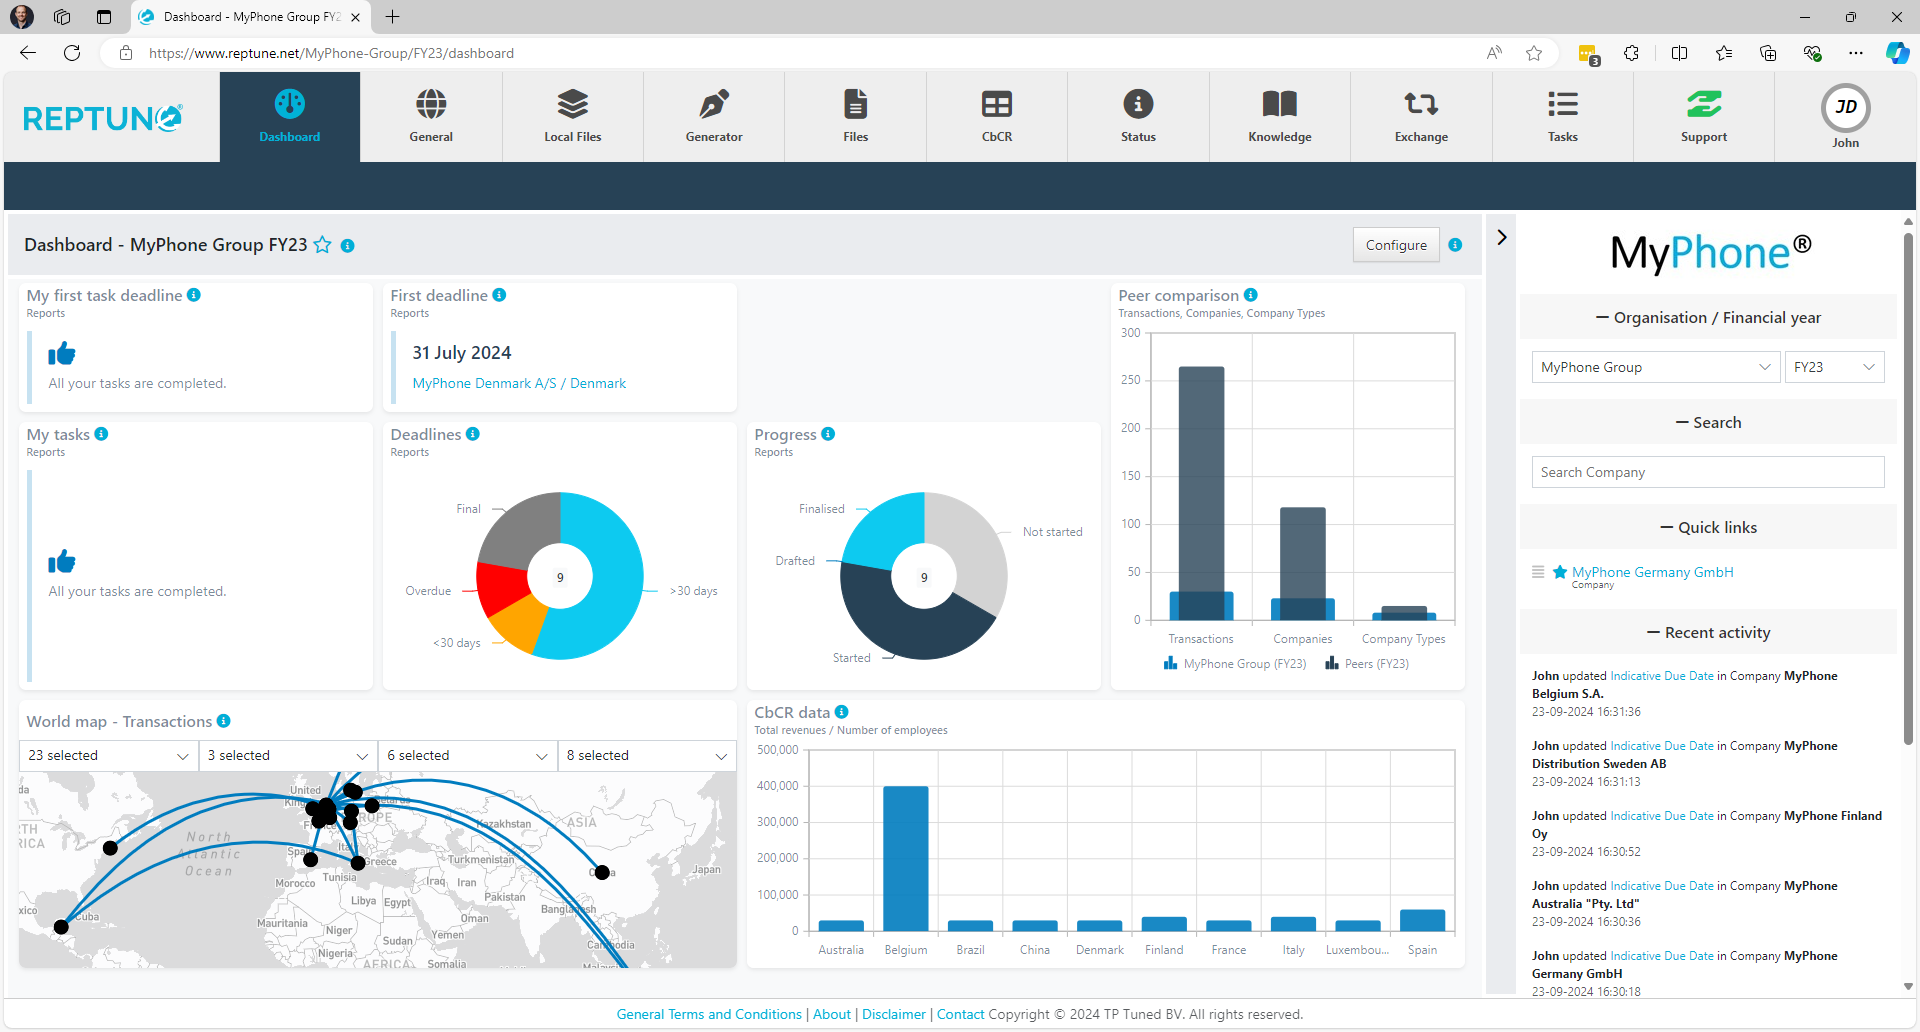Click info icon next to Peer comparison
This screenshot has height=1032, width=1920.
[x=1251, y=295]
